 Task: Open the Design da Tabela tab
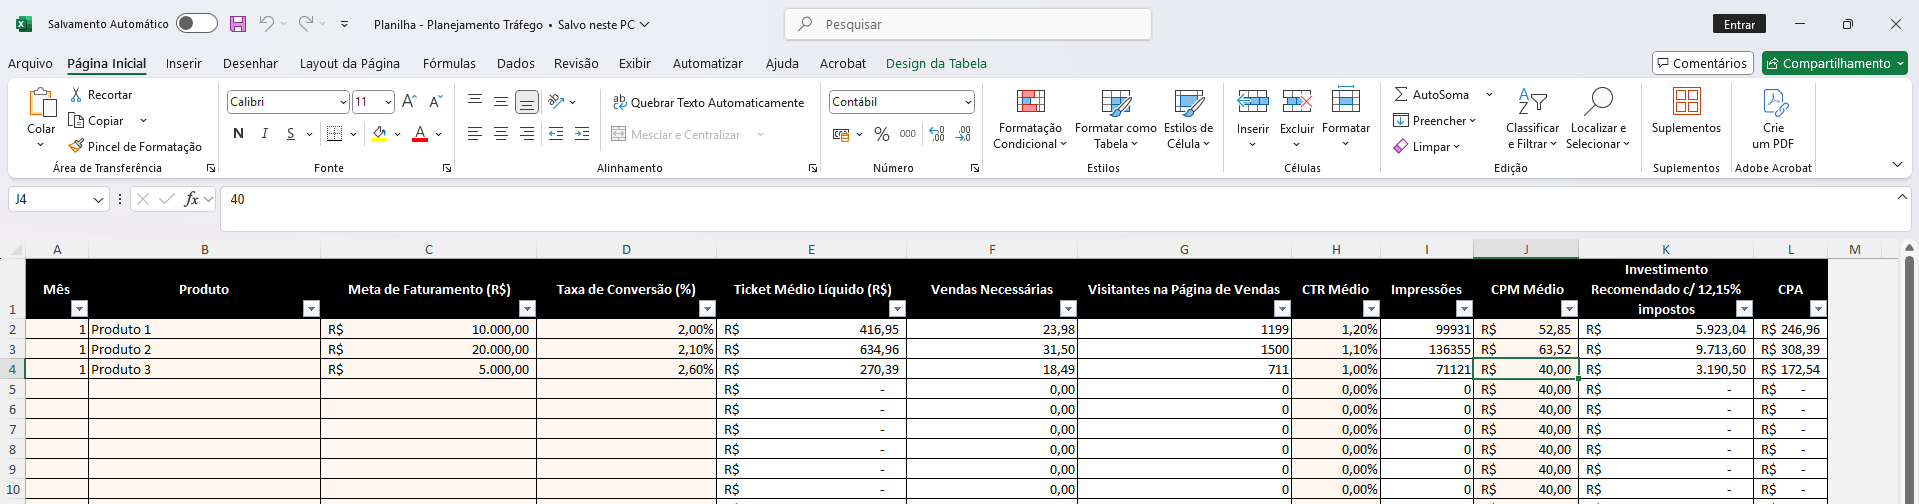936,63
